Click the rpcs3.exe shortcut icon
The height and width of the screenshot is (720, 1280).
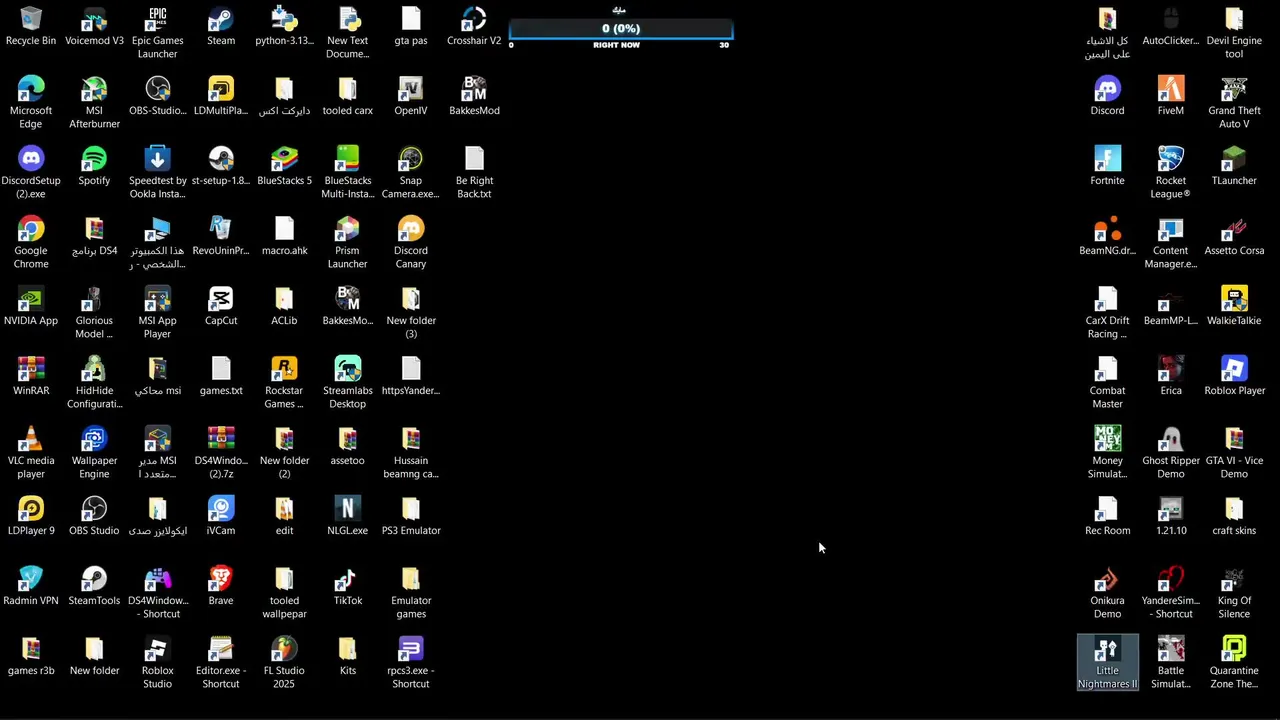411,663
